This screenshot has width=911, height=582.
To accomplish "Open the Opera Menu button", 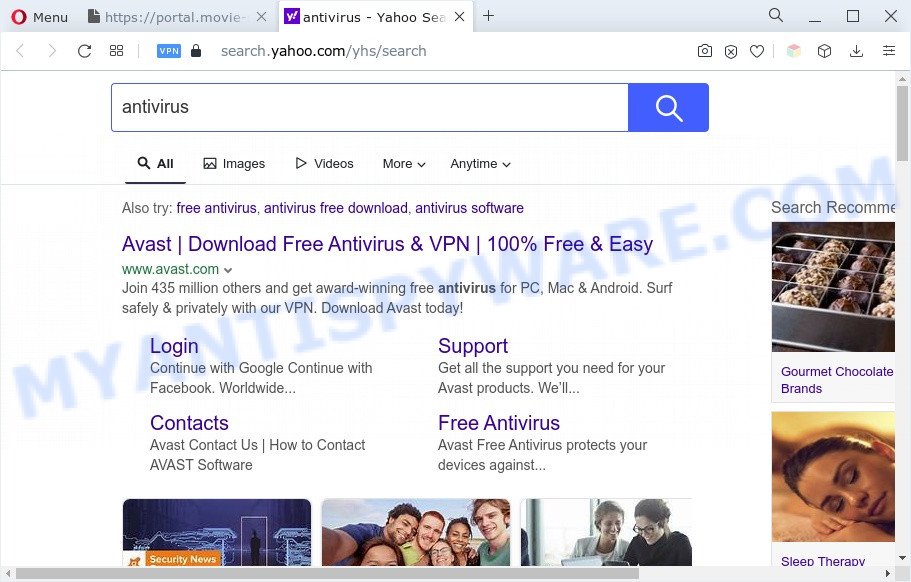I will click(x=40, y=17).
